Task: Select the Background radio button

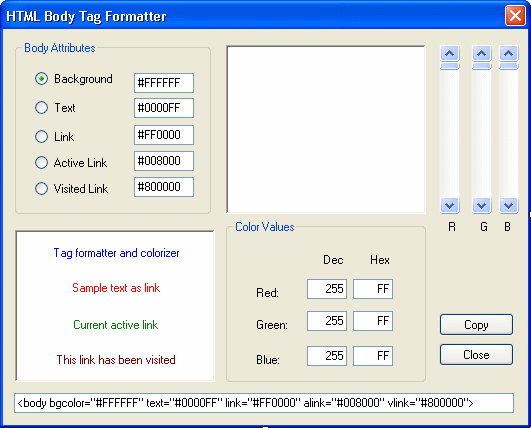Action: [41, 79]
